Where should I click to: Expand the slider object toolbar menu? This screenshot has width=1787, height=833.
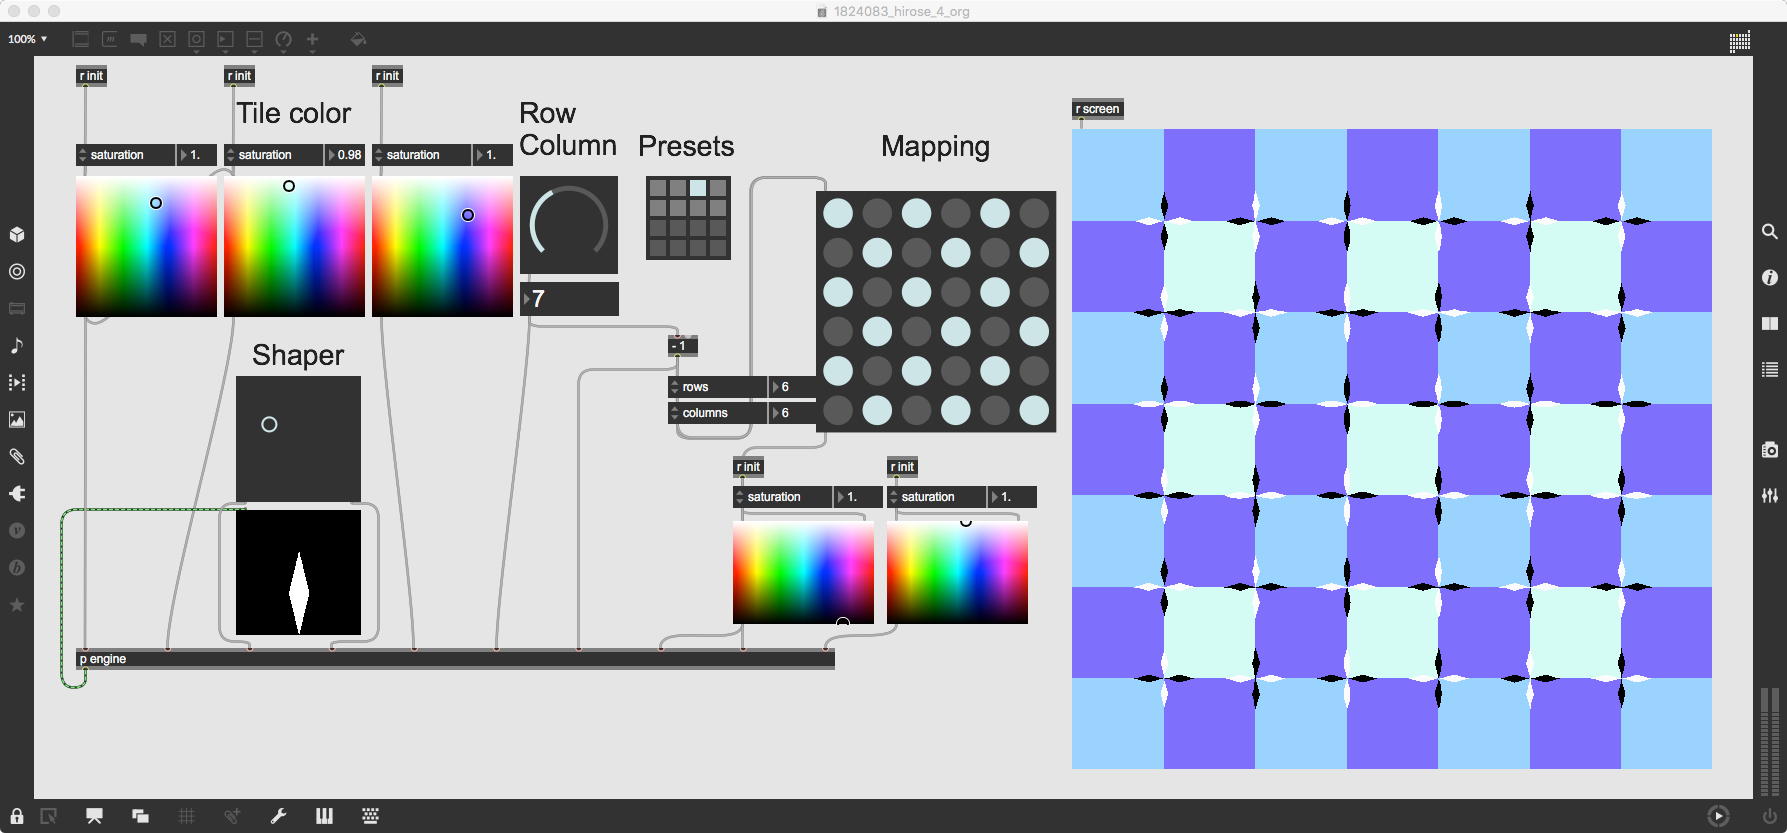254,40
